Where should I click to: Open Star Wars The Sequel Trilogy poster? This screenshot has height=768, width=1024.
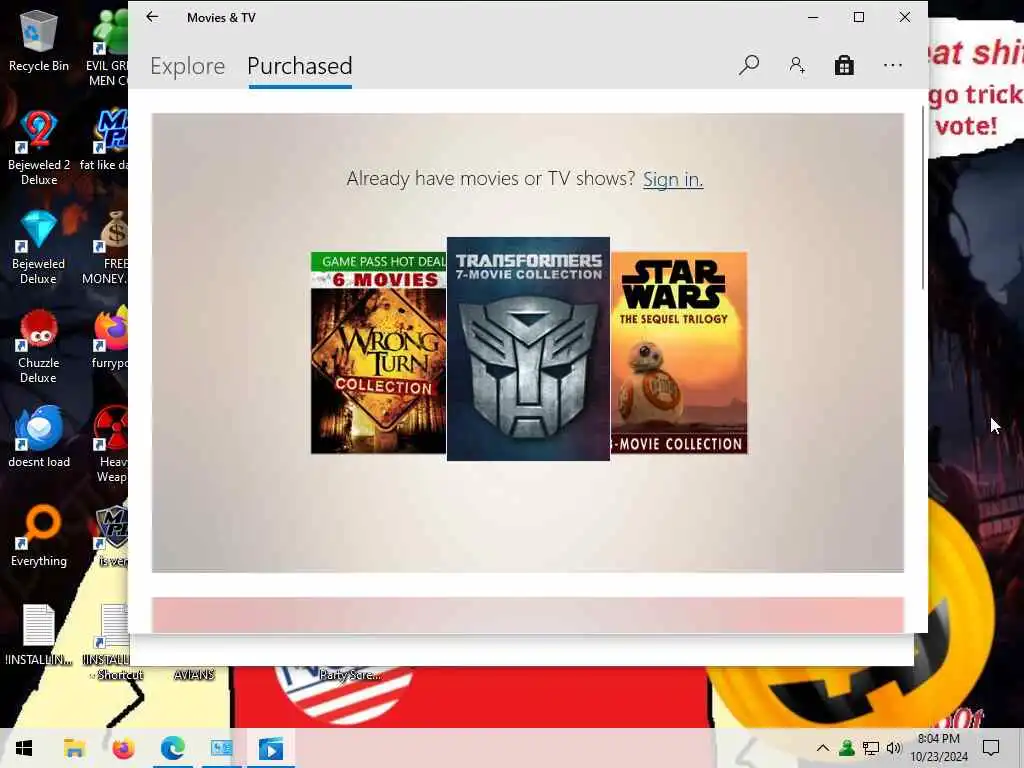point(679,353)
